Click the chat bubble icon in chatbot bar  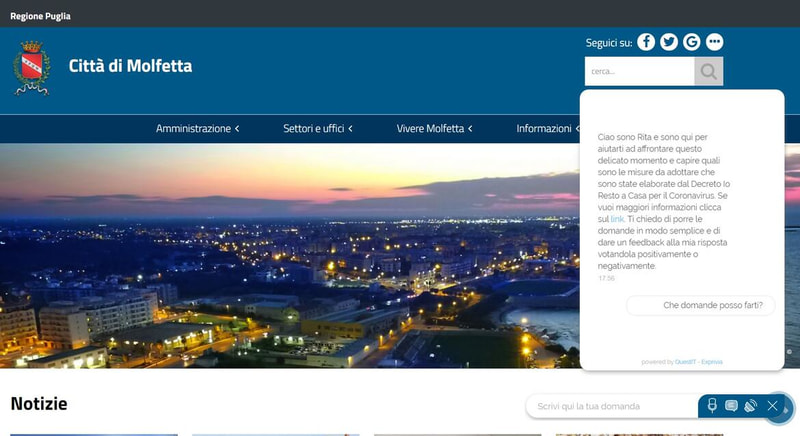coord(731,405)
